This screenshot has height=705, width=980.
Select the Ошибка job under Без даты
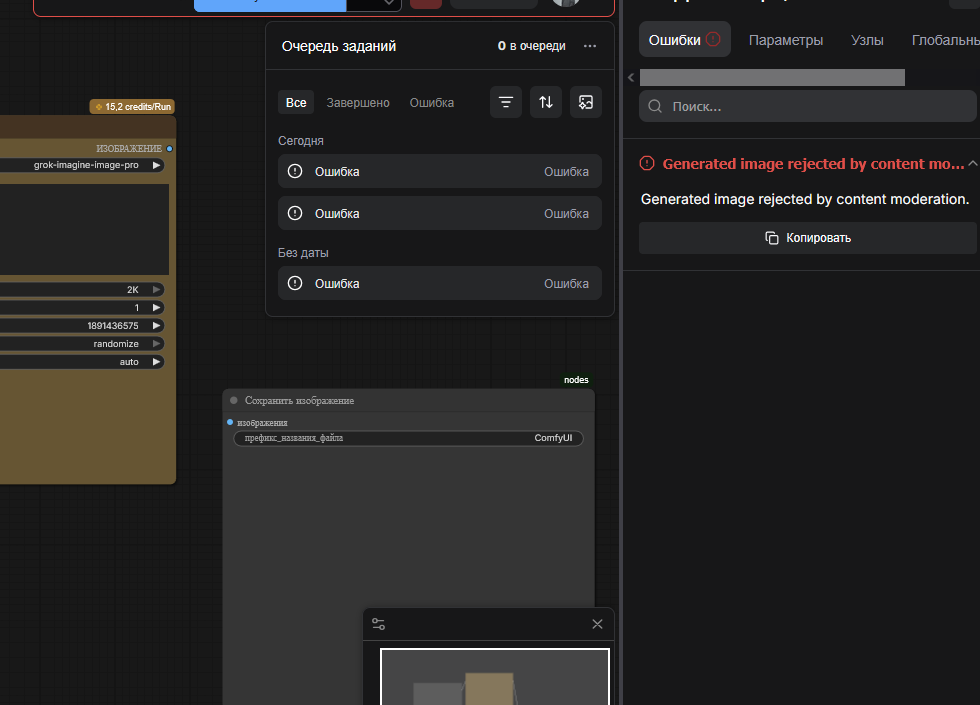(x=439, y=283)
